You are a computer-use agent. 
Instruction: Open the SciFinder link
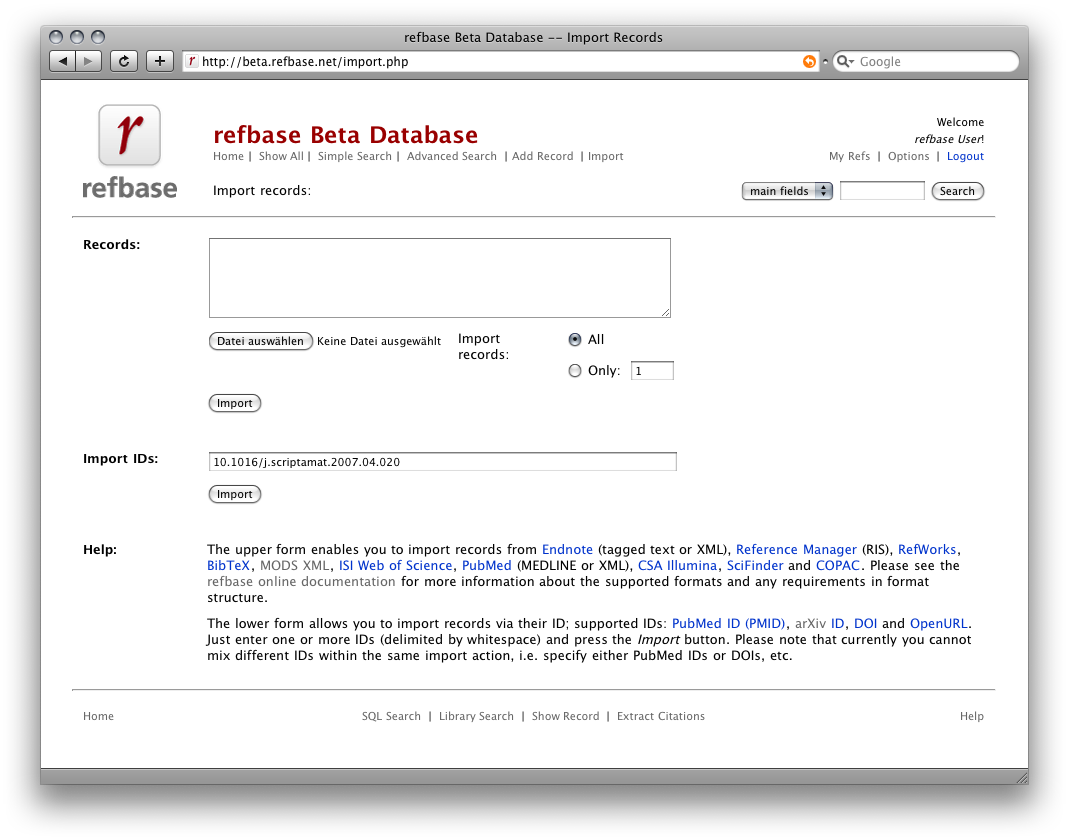tap(755, 565)
